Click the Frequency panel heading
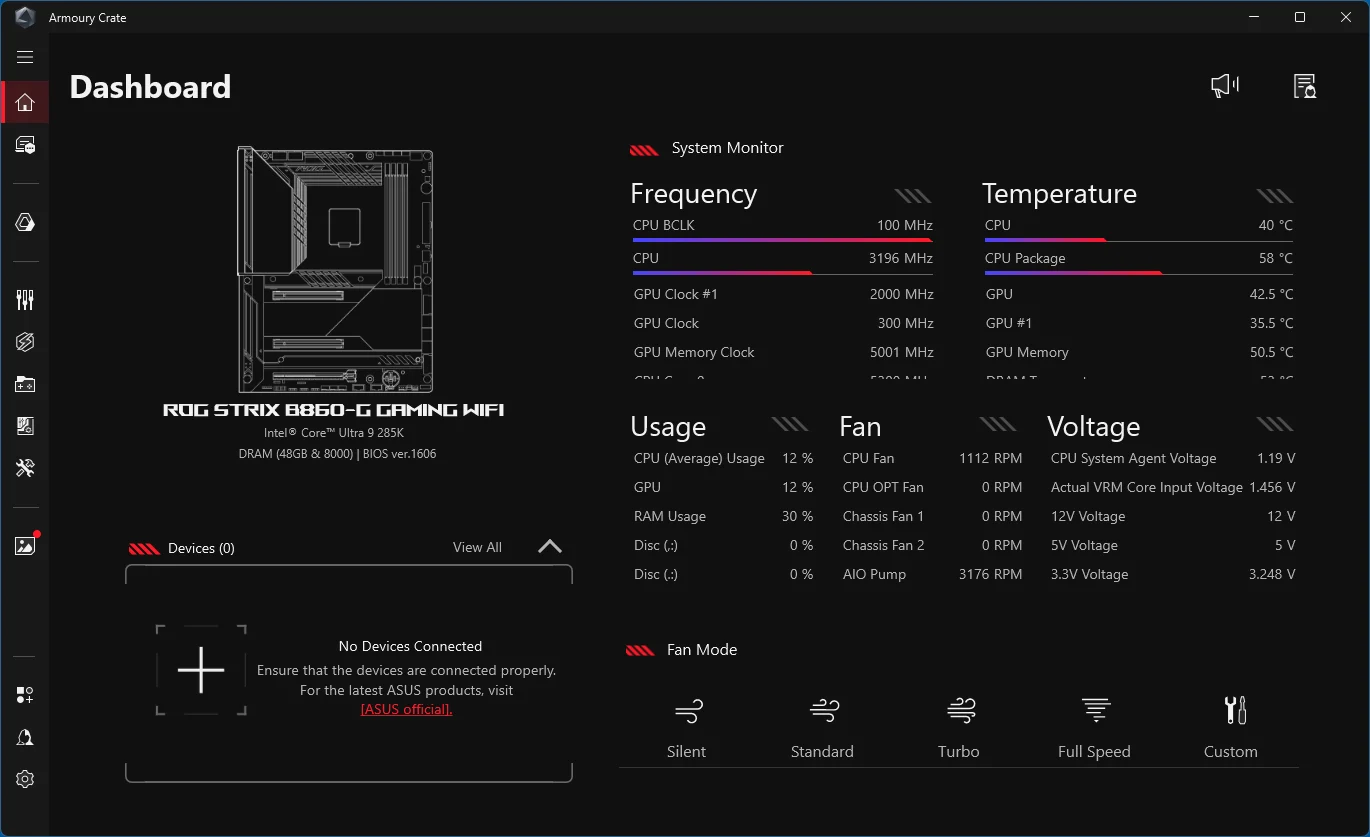 694,194
